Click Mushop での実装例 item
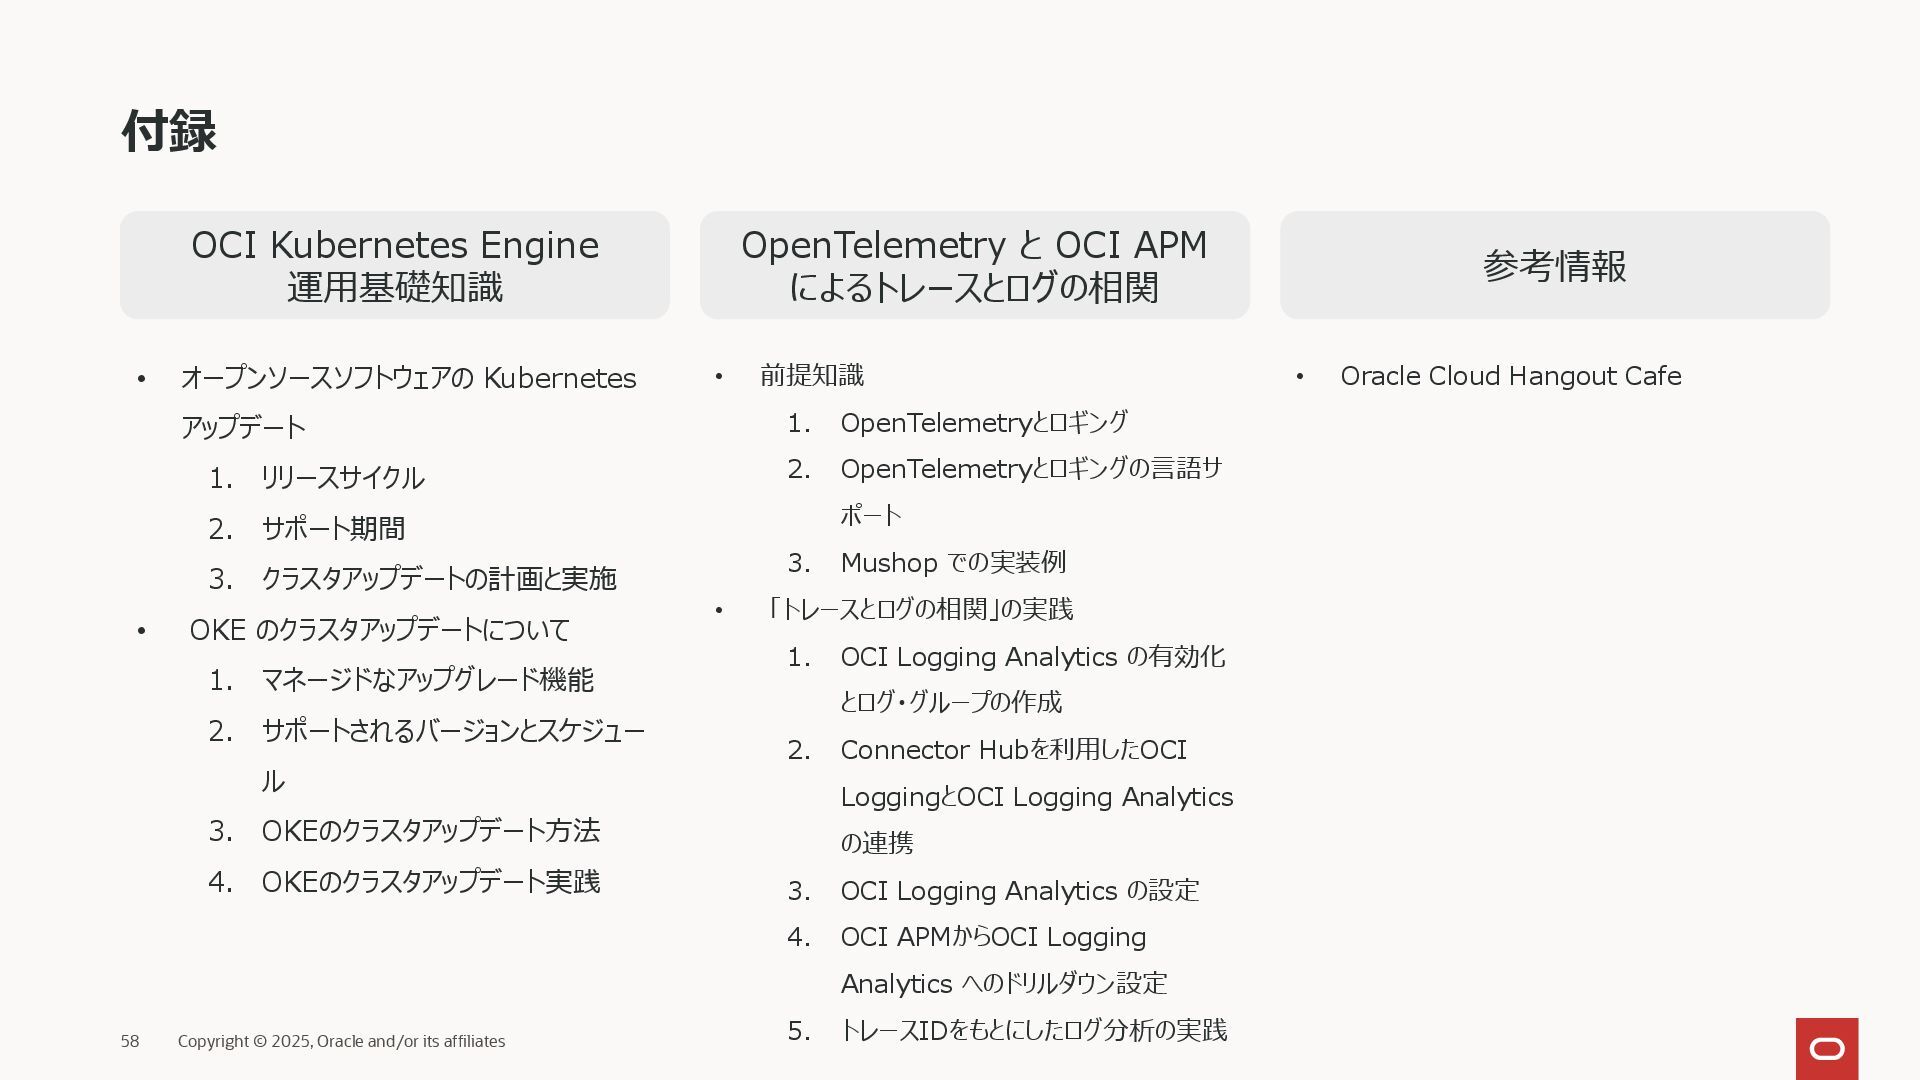Viewport: 1920px width, 1080px height. 952,563
